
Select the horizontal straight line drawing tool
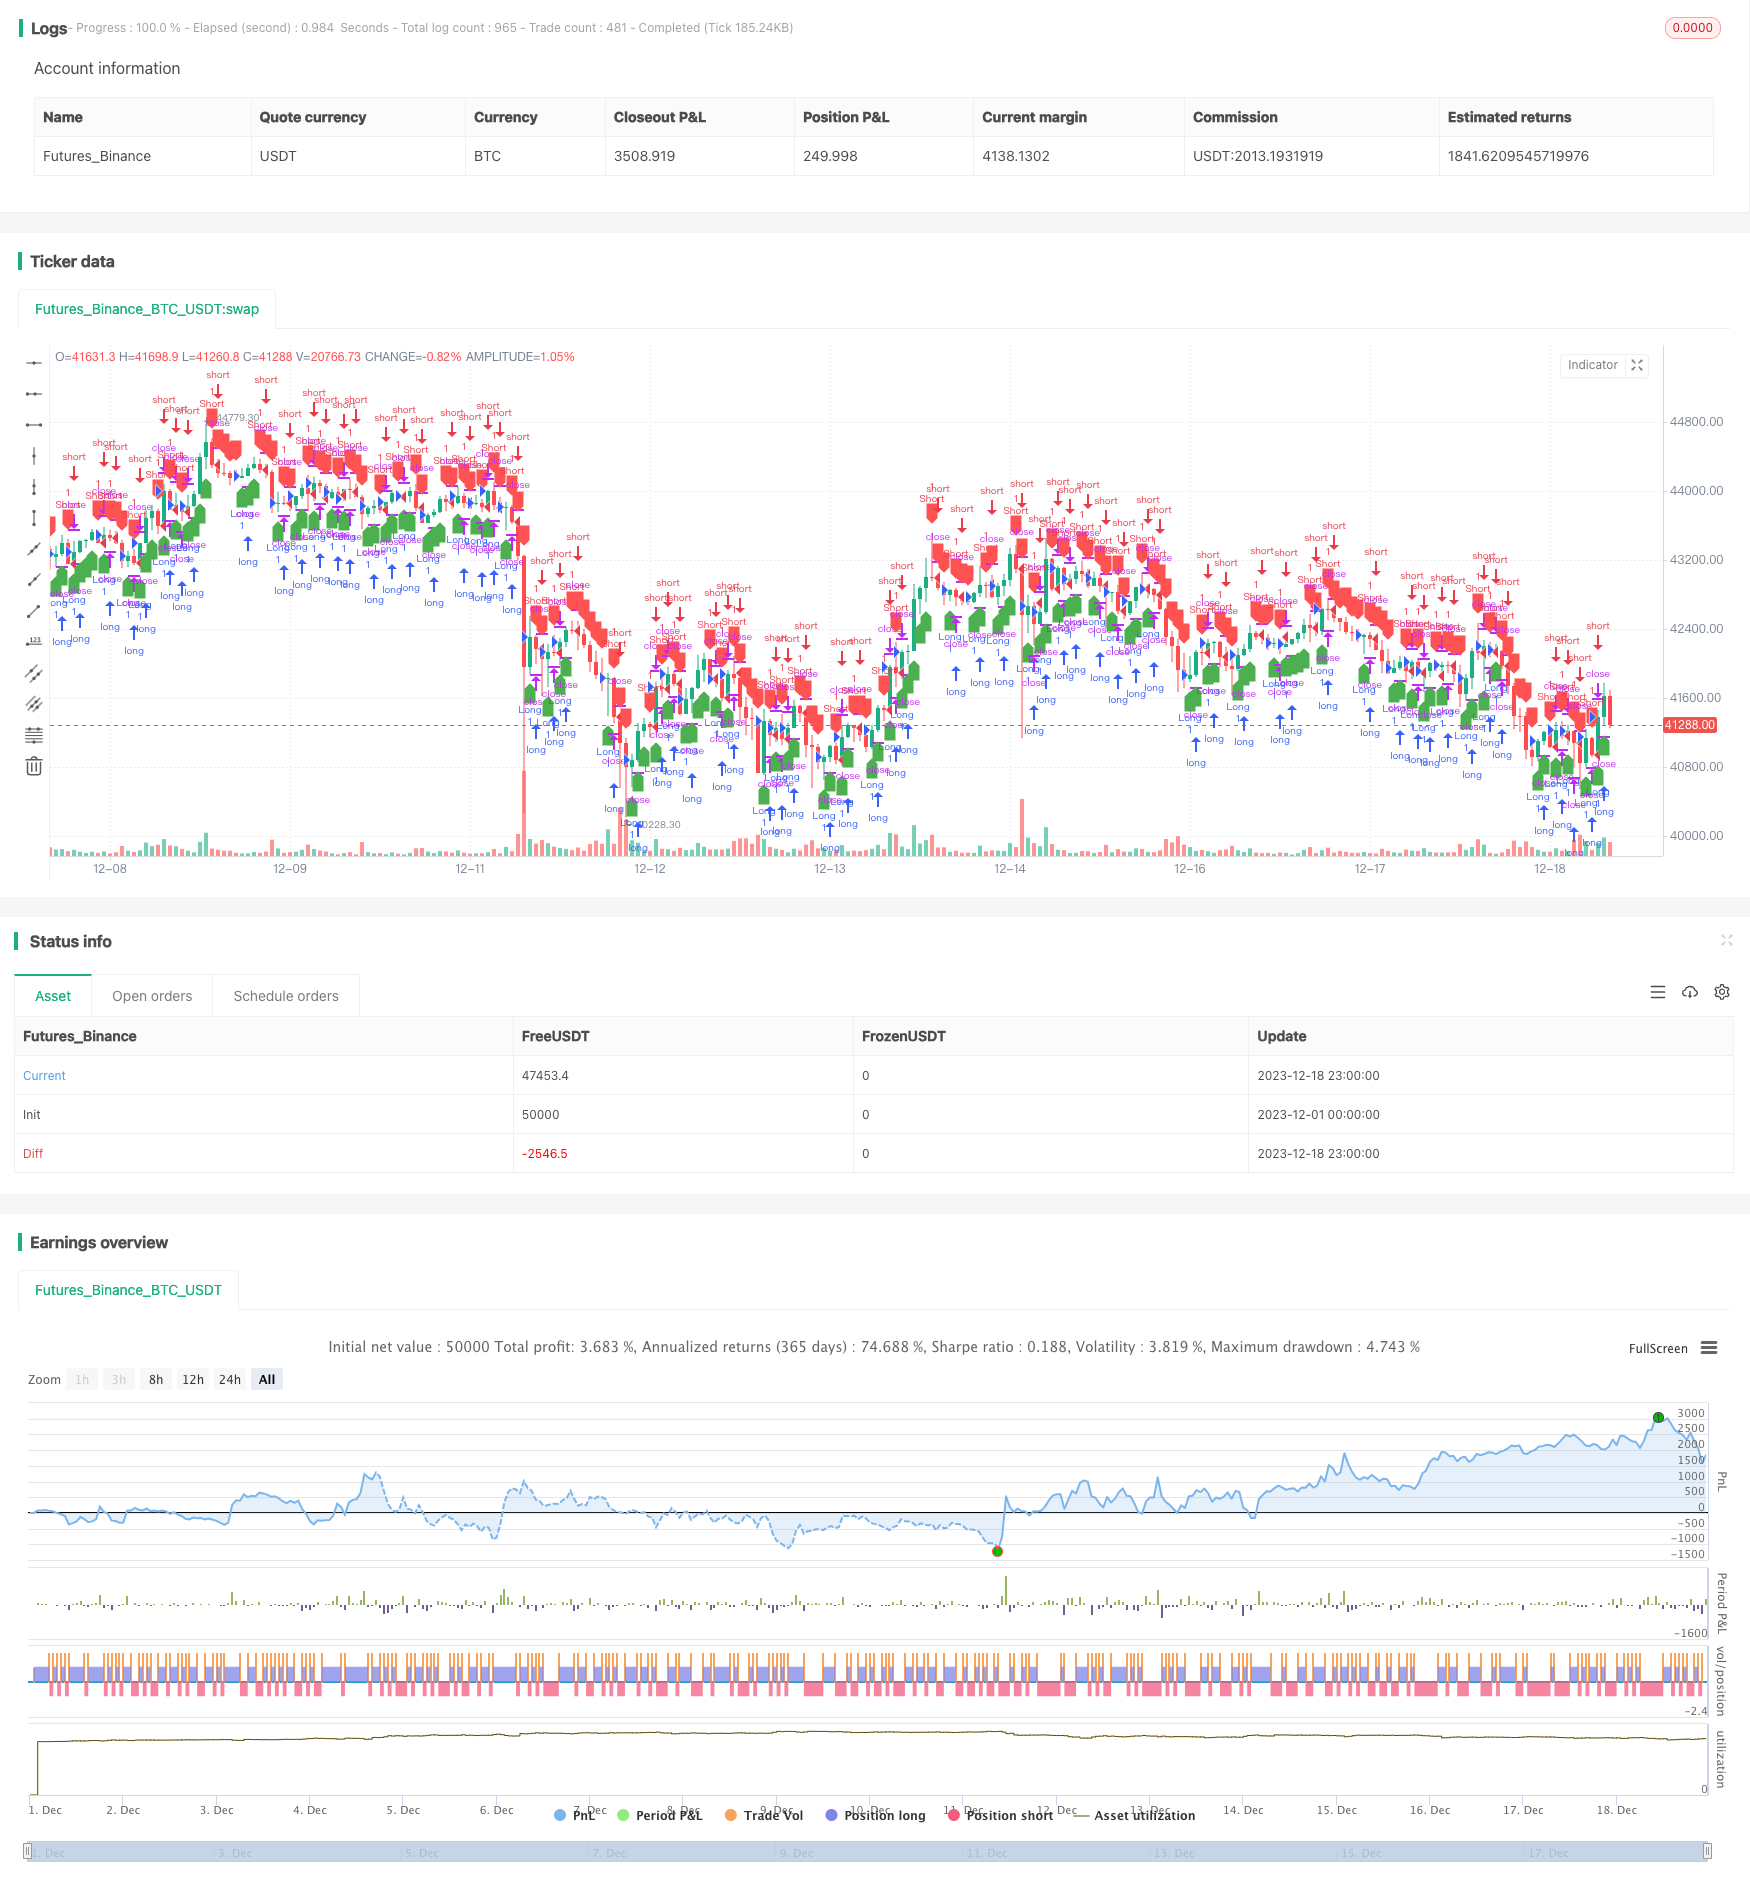34,362
